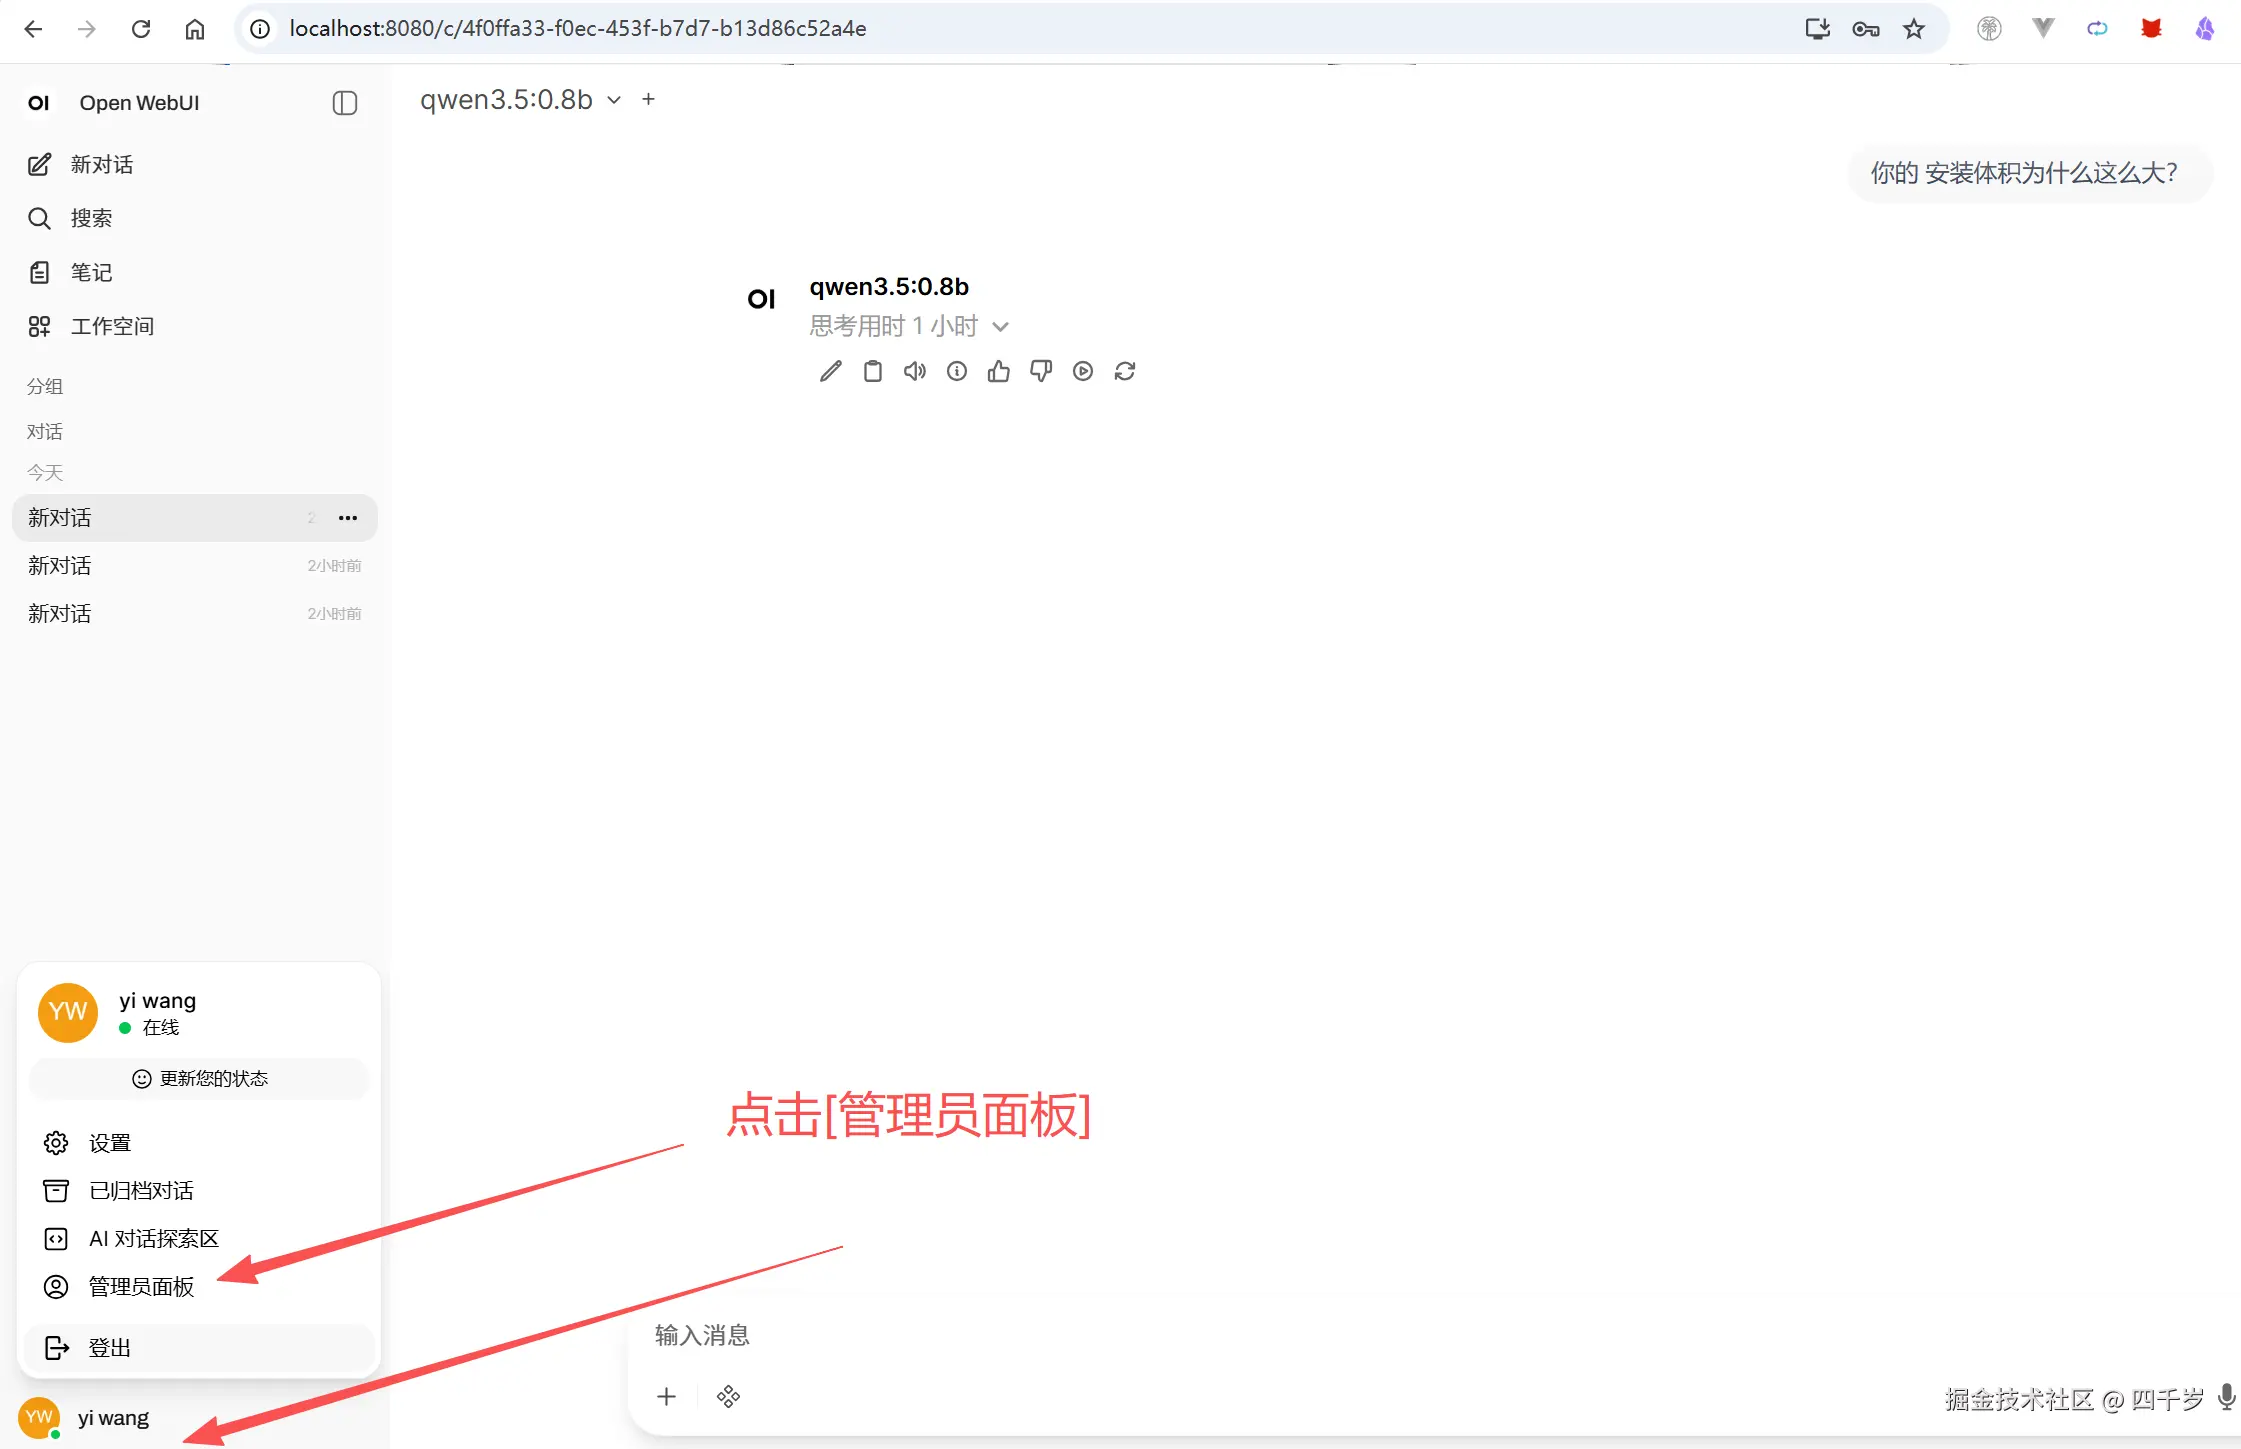Click the continue response play icon
Image resolution: width=2241 pixels, height=1449 pixels.
(x=1082, y=371)
